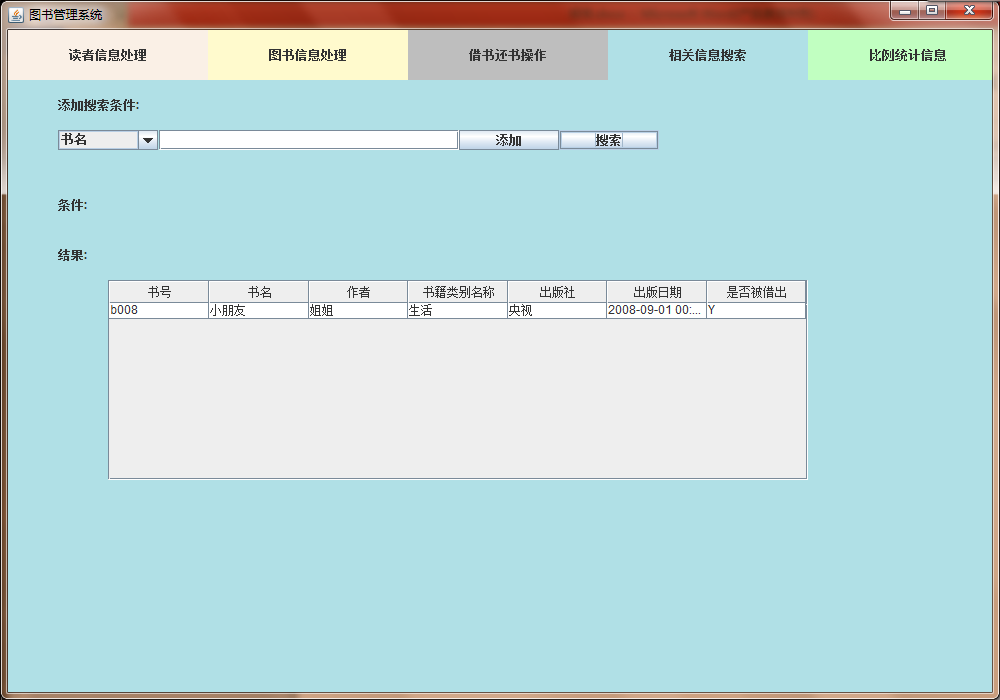Click the 出版日期 column header

coord(657,292)
